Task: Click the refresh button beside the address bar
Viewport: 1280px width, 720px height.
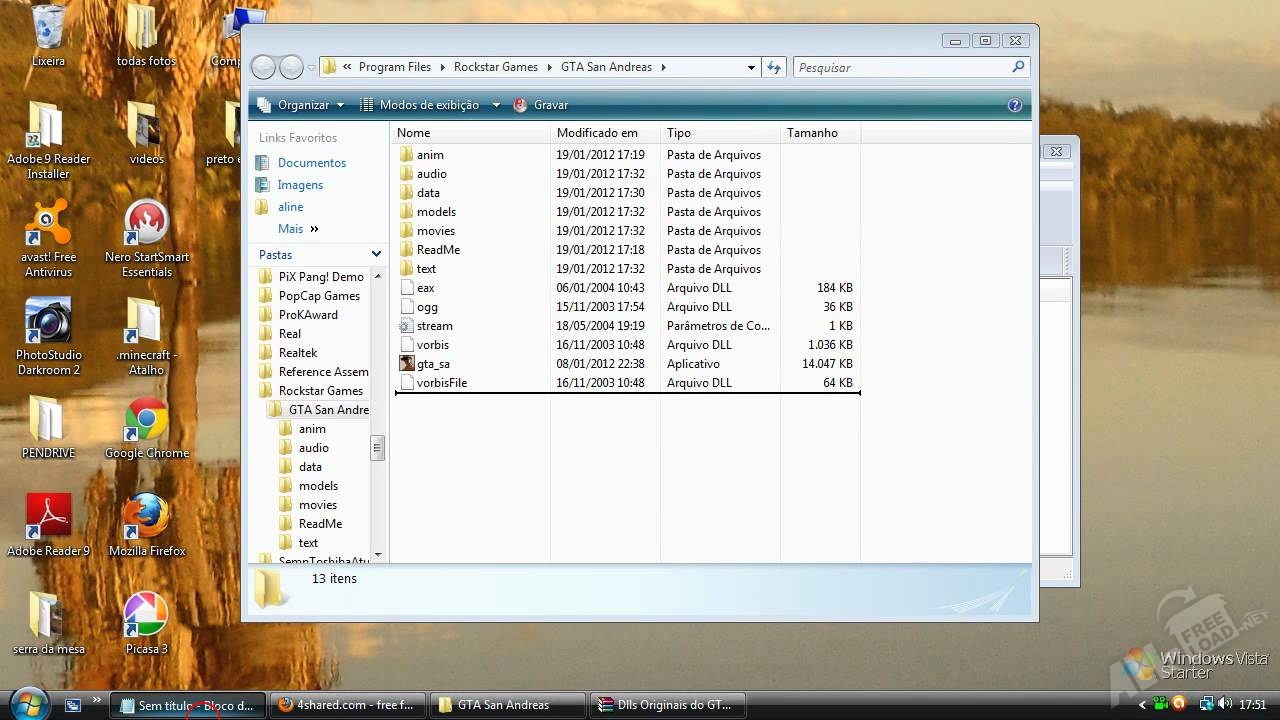Action: pyautogui.click(x=774, y=67)
